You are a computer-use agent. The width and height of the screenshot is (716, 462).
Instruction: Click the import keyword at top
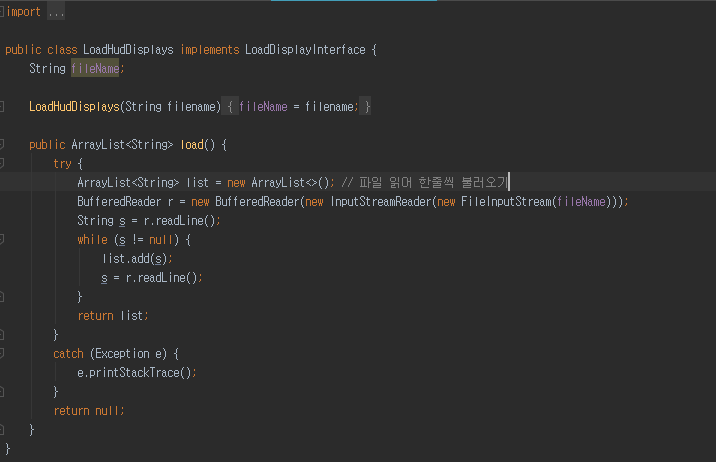pyautogui.click(x=23, y=12)
